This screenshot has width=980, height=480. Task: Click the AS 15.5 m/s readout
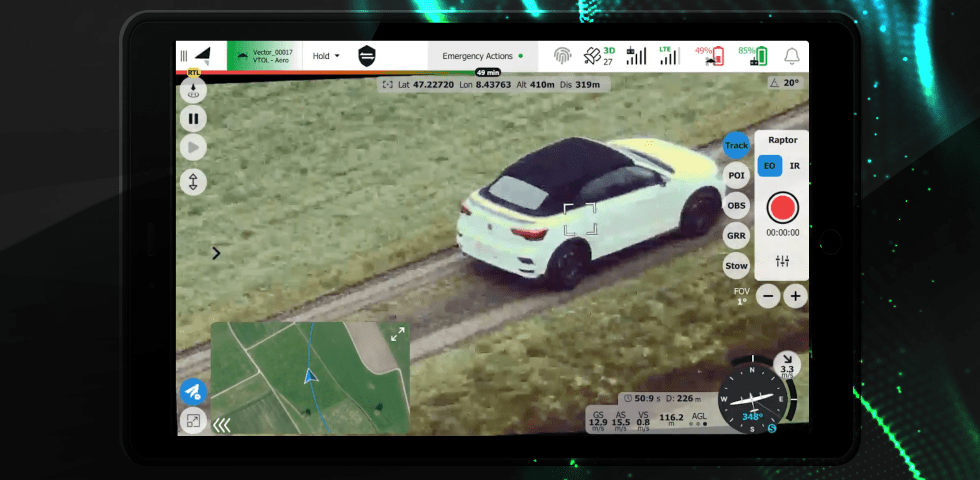pyautogui.click(x=621, y=420)
